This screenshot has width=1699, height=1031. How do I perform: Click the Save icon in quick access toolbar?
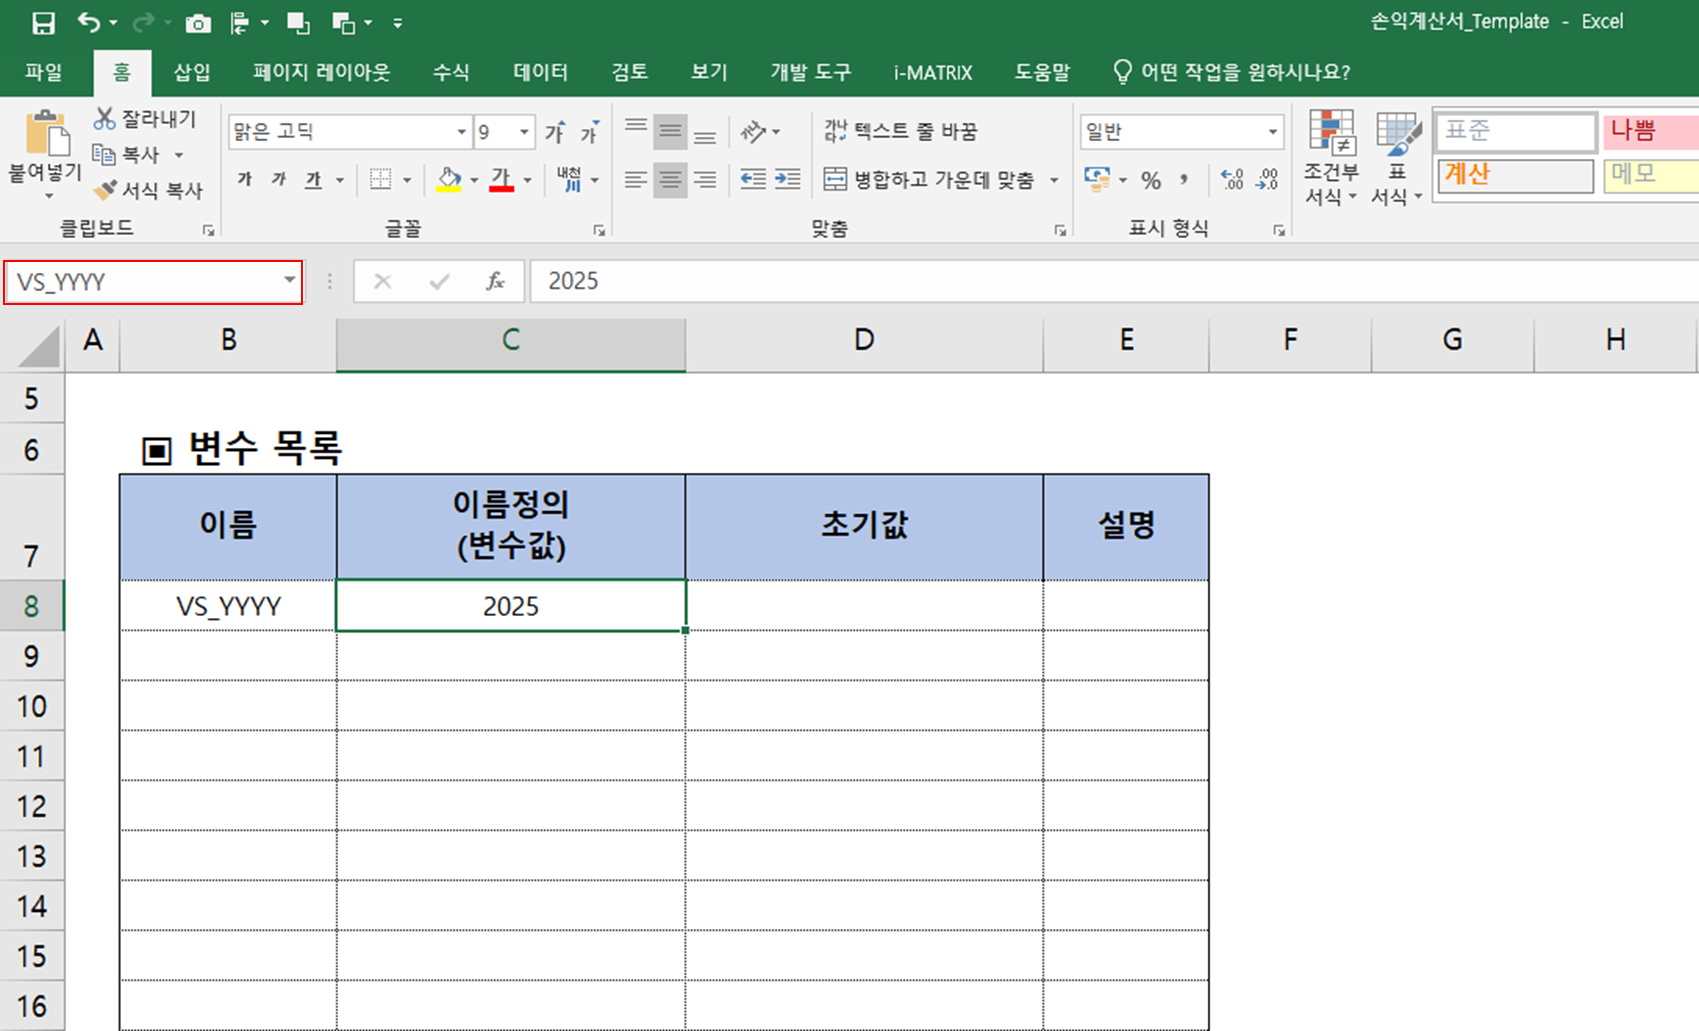(43, 23)
